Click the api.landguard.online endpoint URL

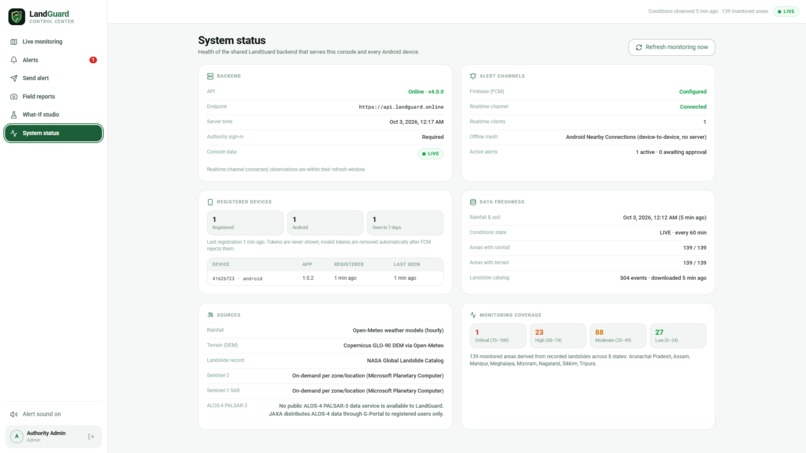tap(401, 107)
